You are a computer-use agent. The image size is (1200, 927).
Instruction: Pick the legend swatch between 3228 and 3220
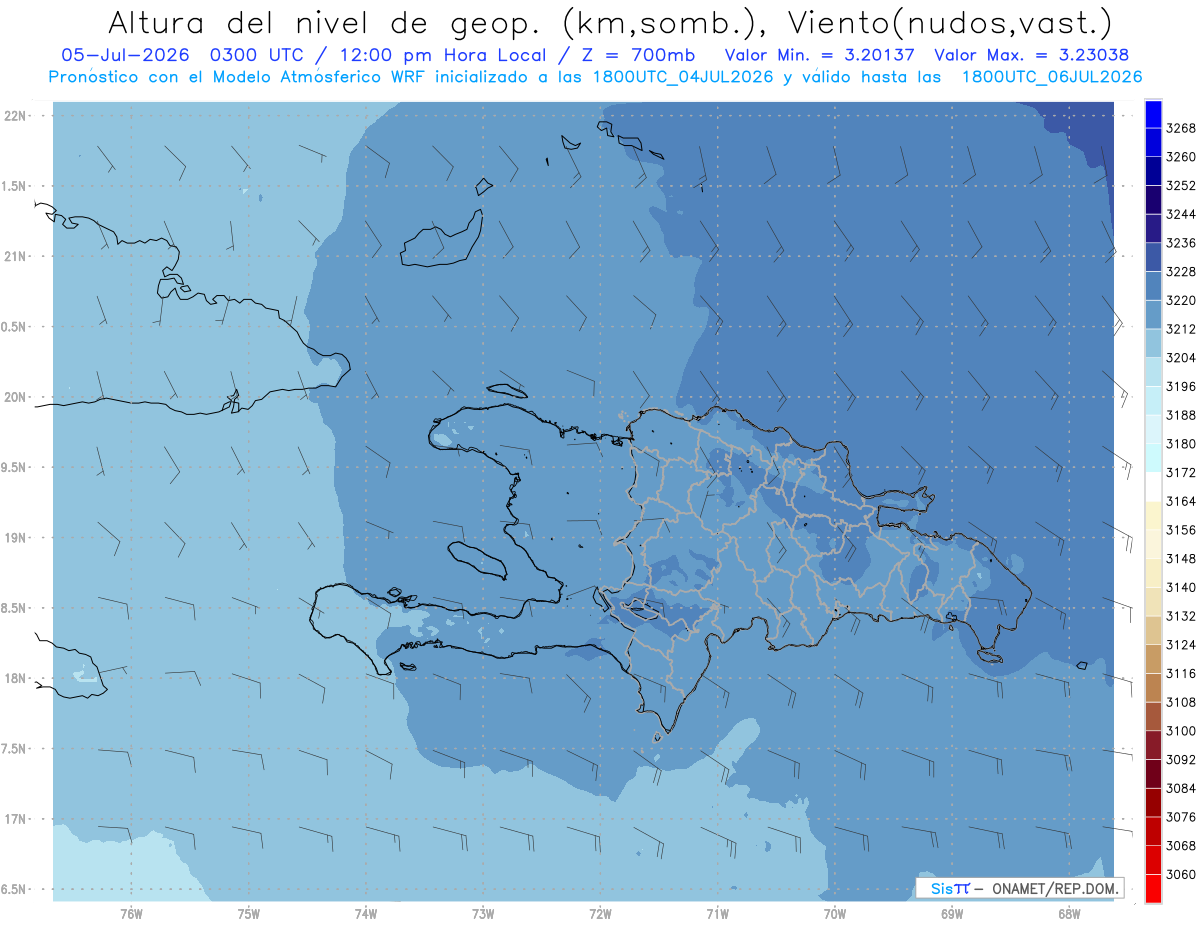coord(1153,286)
